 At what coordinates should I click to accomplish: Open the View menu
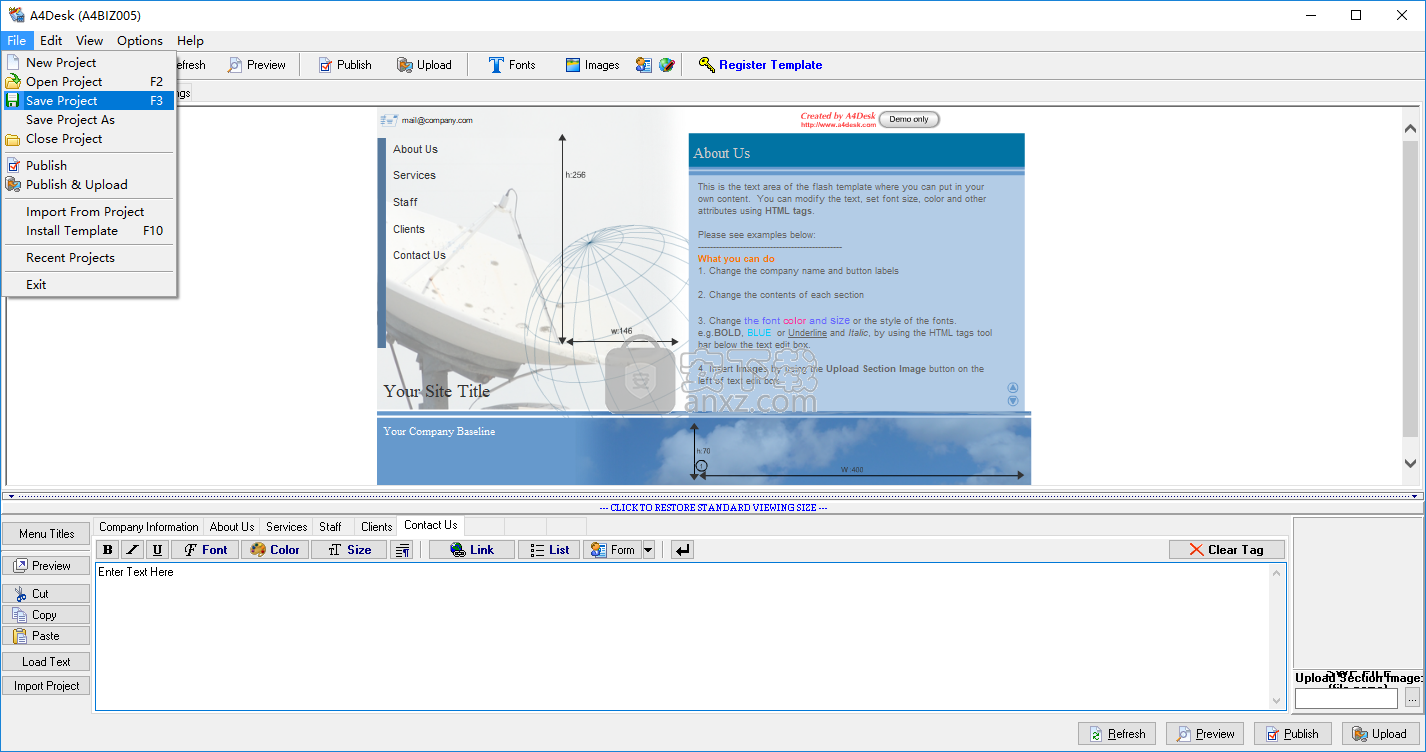point(90,41)
